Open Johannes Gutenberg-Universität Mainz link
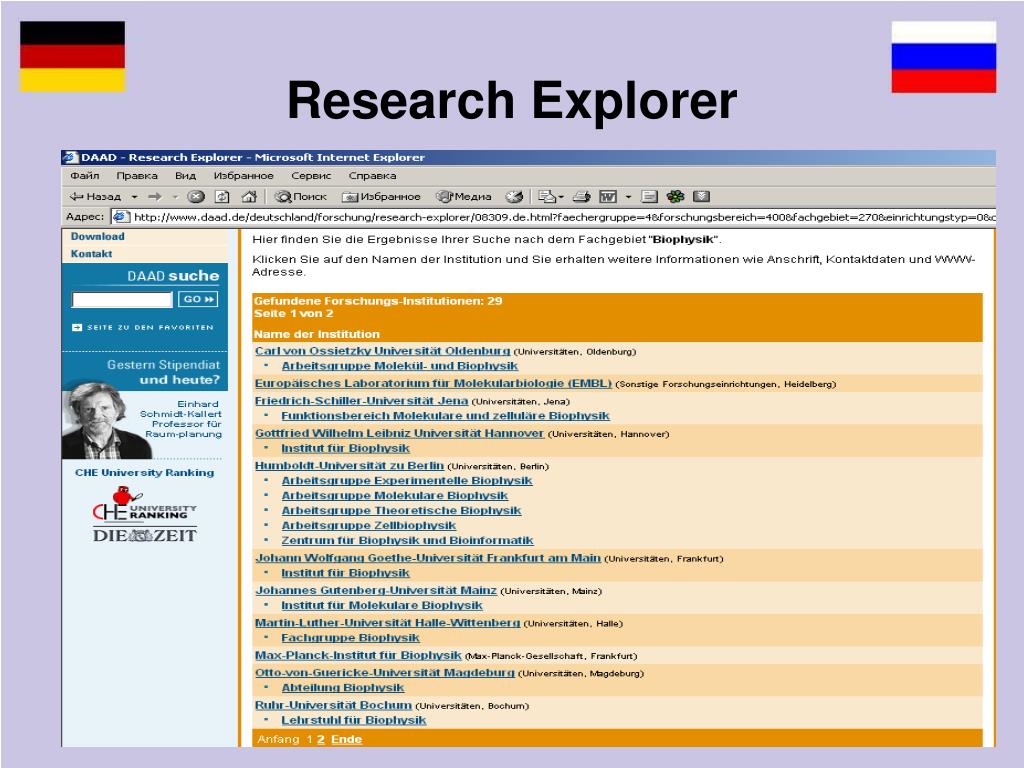This screenshot has width=1024, height=768. click(376, 590)
